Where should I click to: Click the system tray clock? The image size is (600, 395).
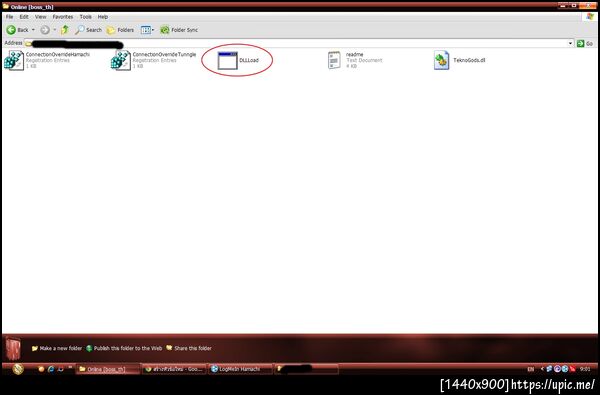click(585, 369)
